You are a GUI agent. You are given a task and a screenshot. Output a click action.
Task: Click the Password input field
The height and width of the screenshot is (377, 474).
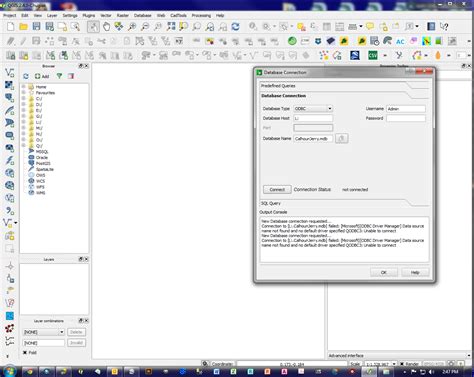tap(406, 118)
